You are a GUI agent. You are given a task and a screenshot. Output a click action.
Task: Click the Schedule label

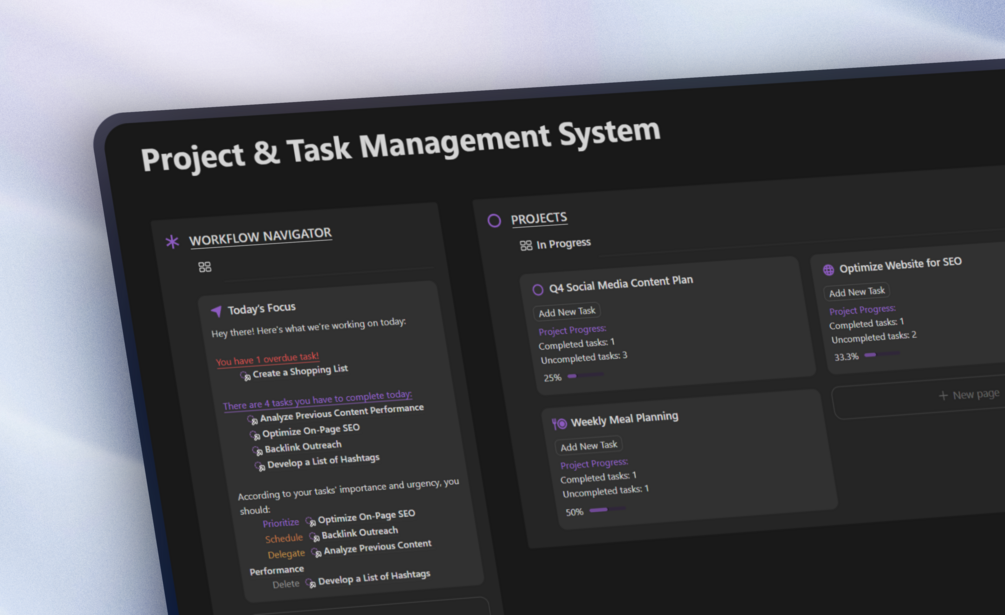pos(284,539)
